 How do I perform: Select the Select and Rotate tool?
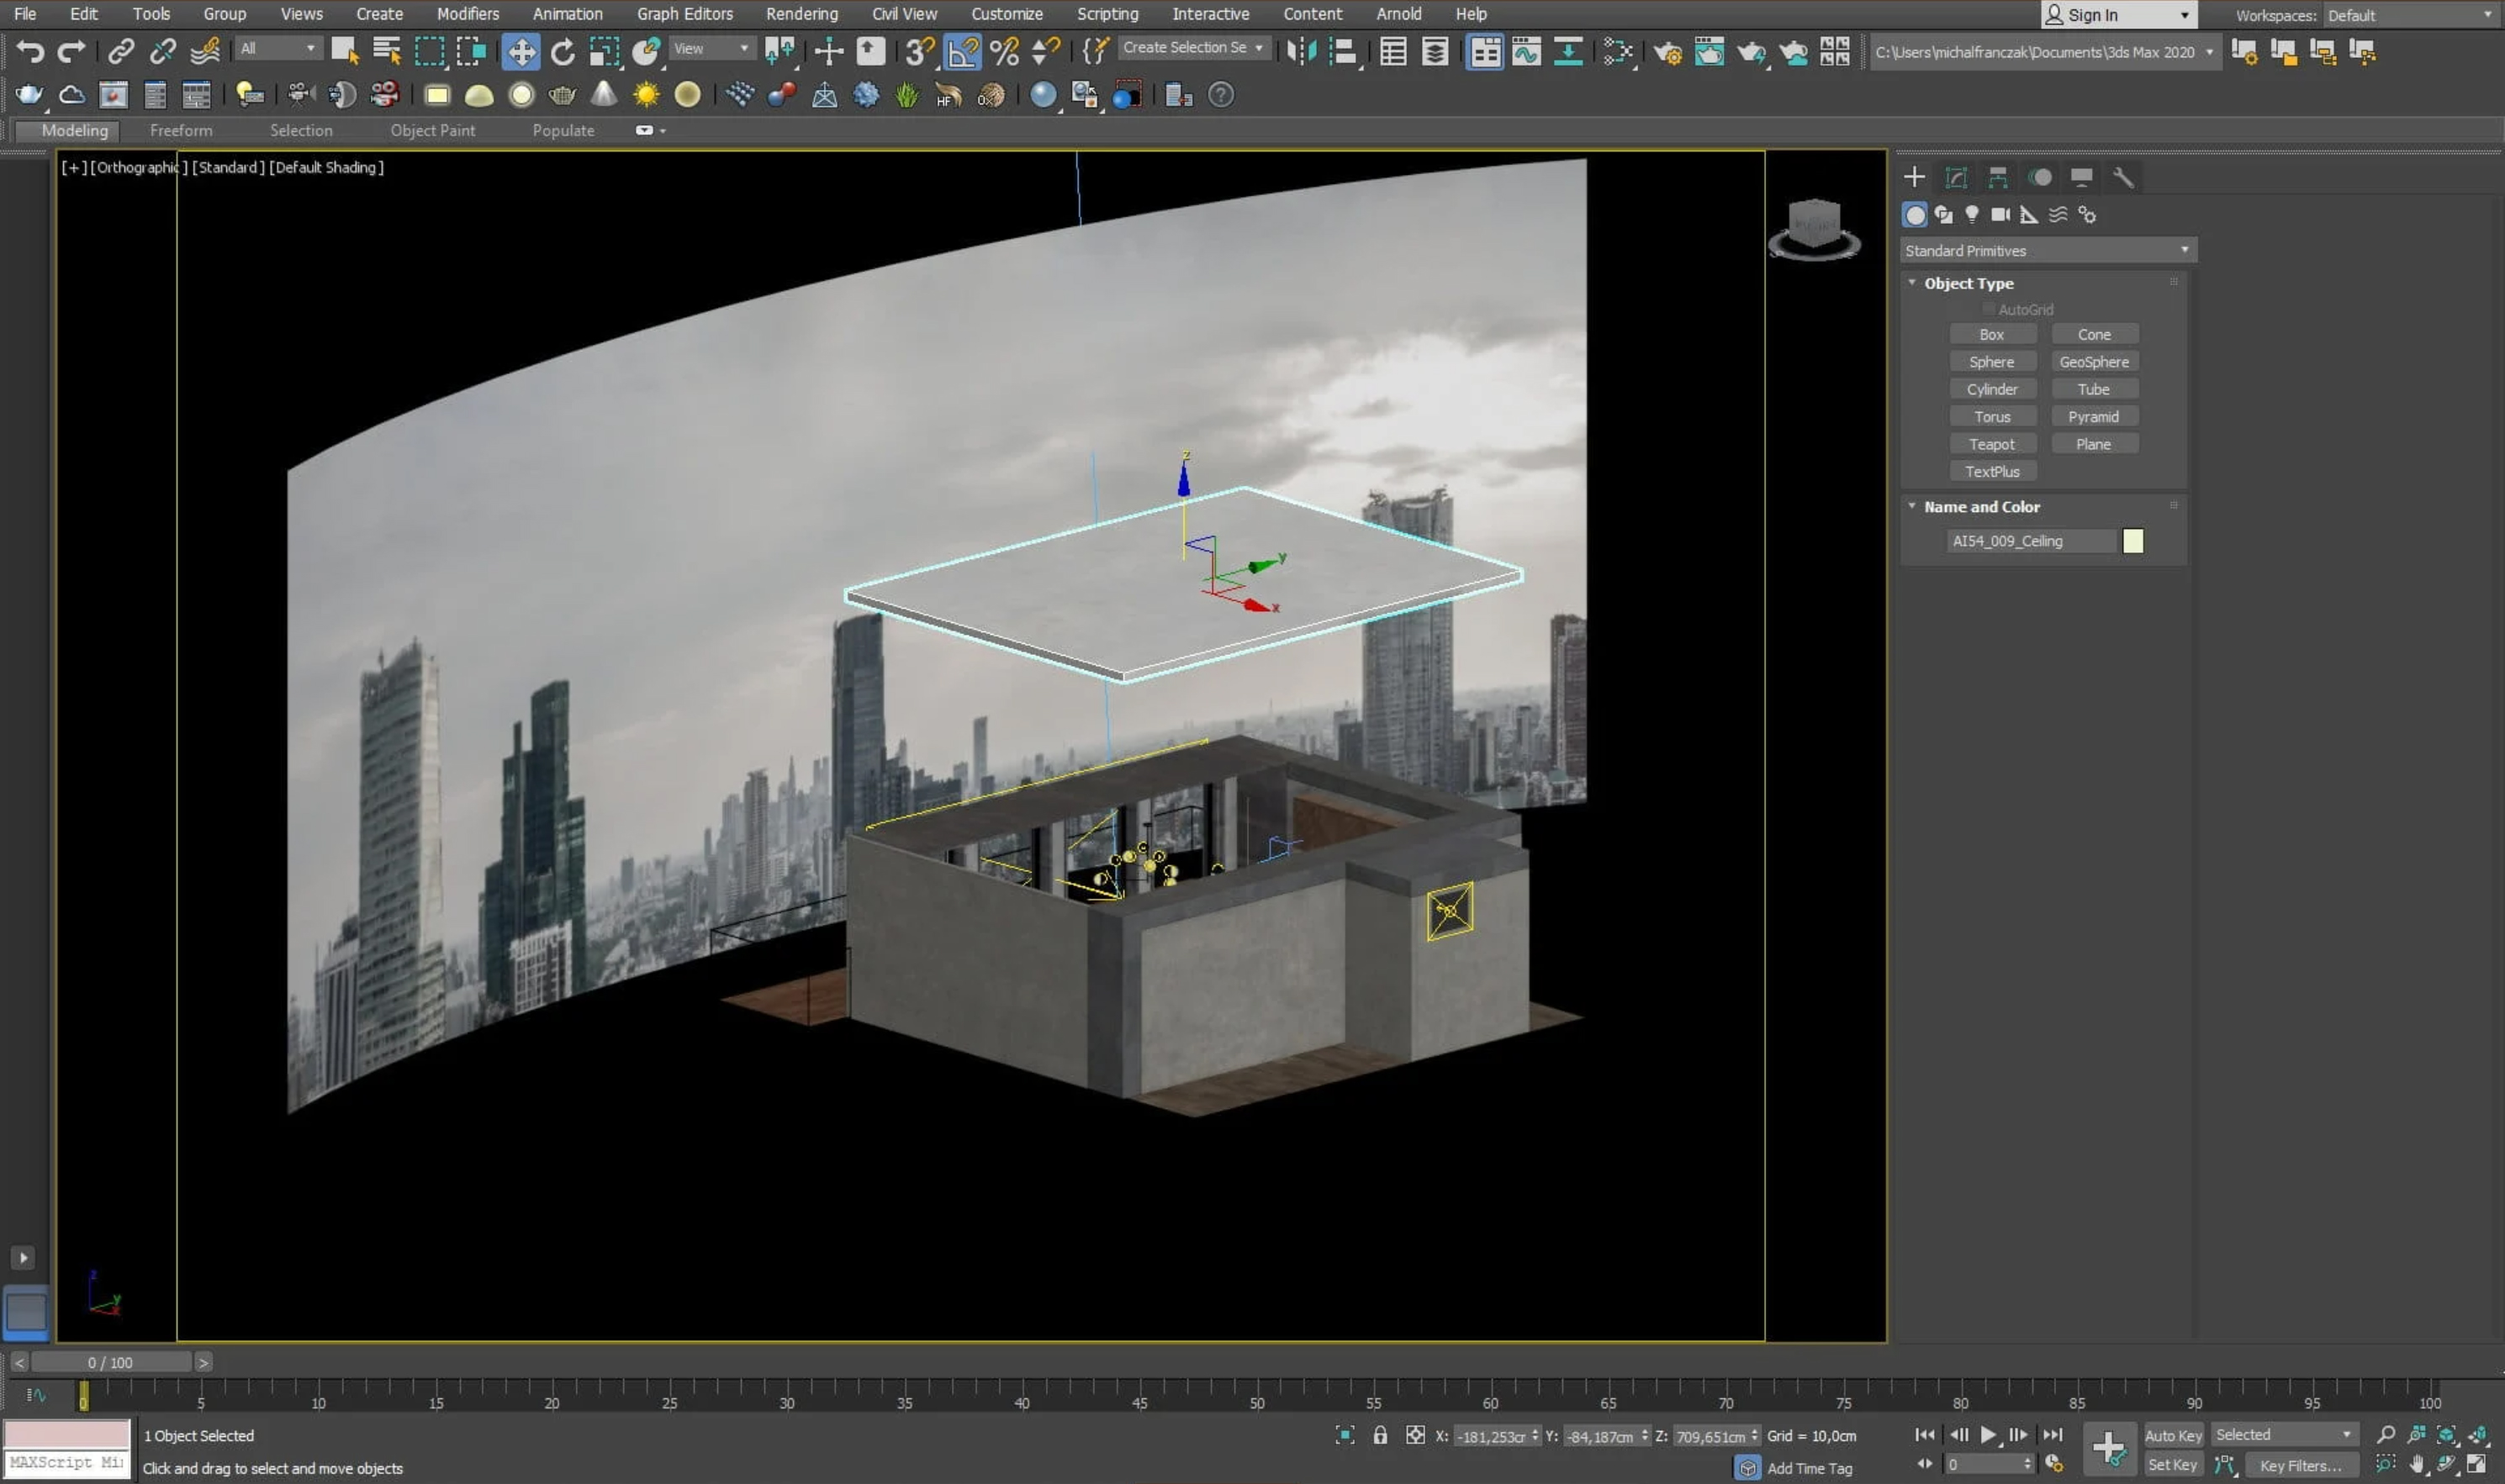[x=563, y=51]
